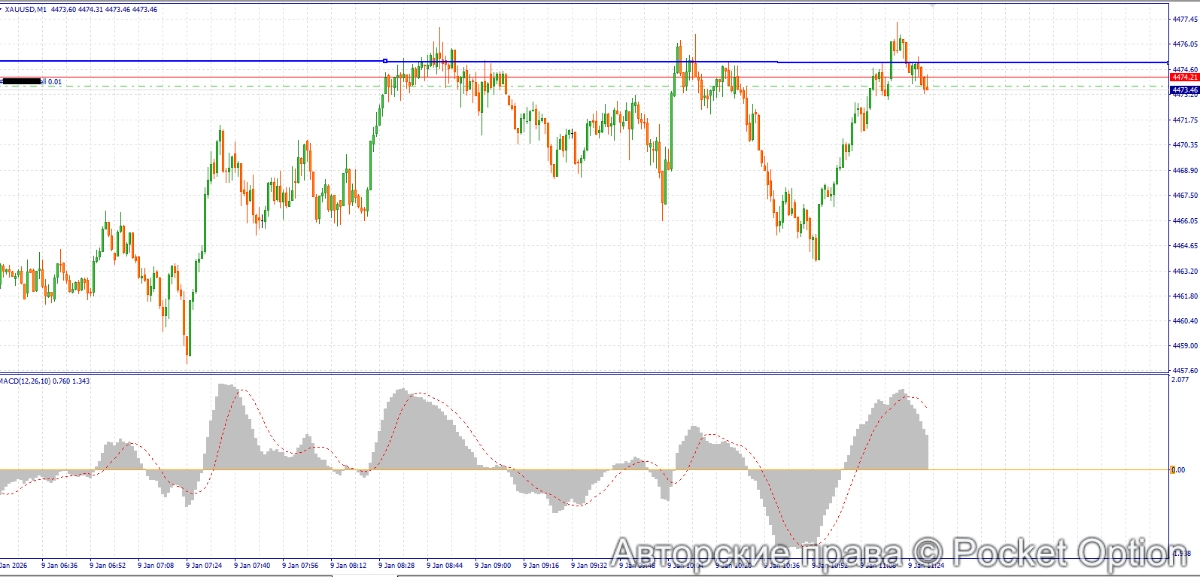
Task: Click the 9 Jan 2026 date label
Action: 14,565
